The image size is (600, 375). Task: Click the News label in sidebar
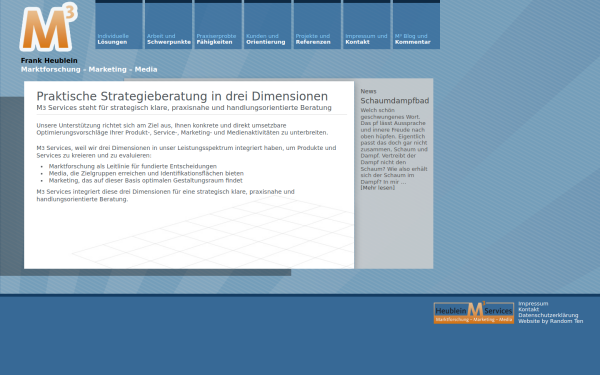(368, 91)
